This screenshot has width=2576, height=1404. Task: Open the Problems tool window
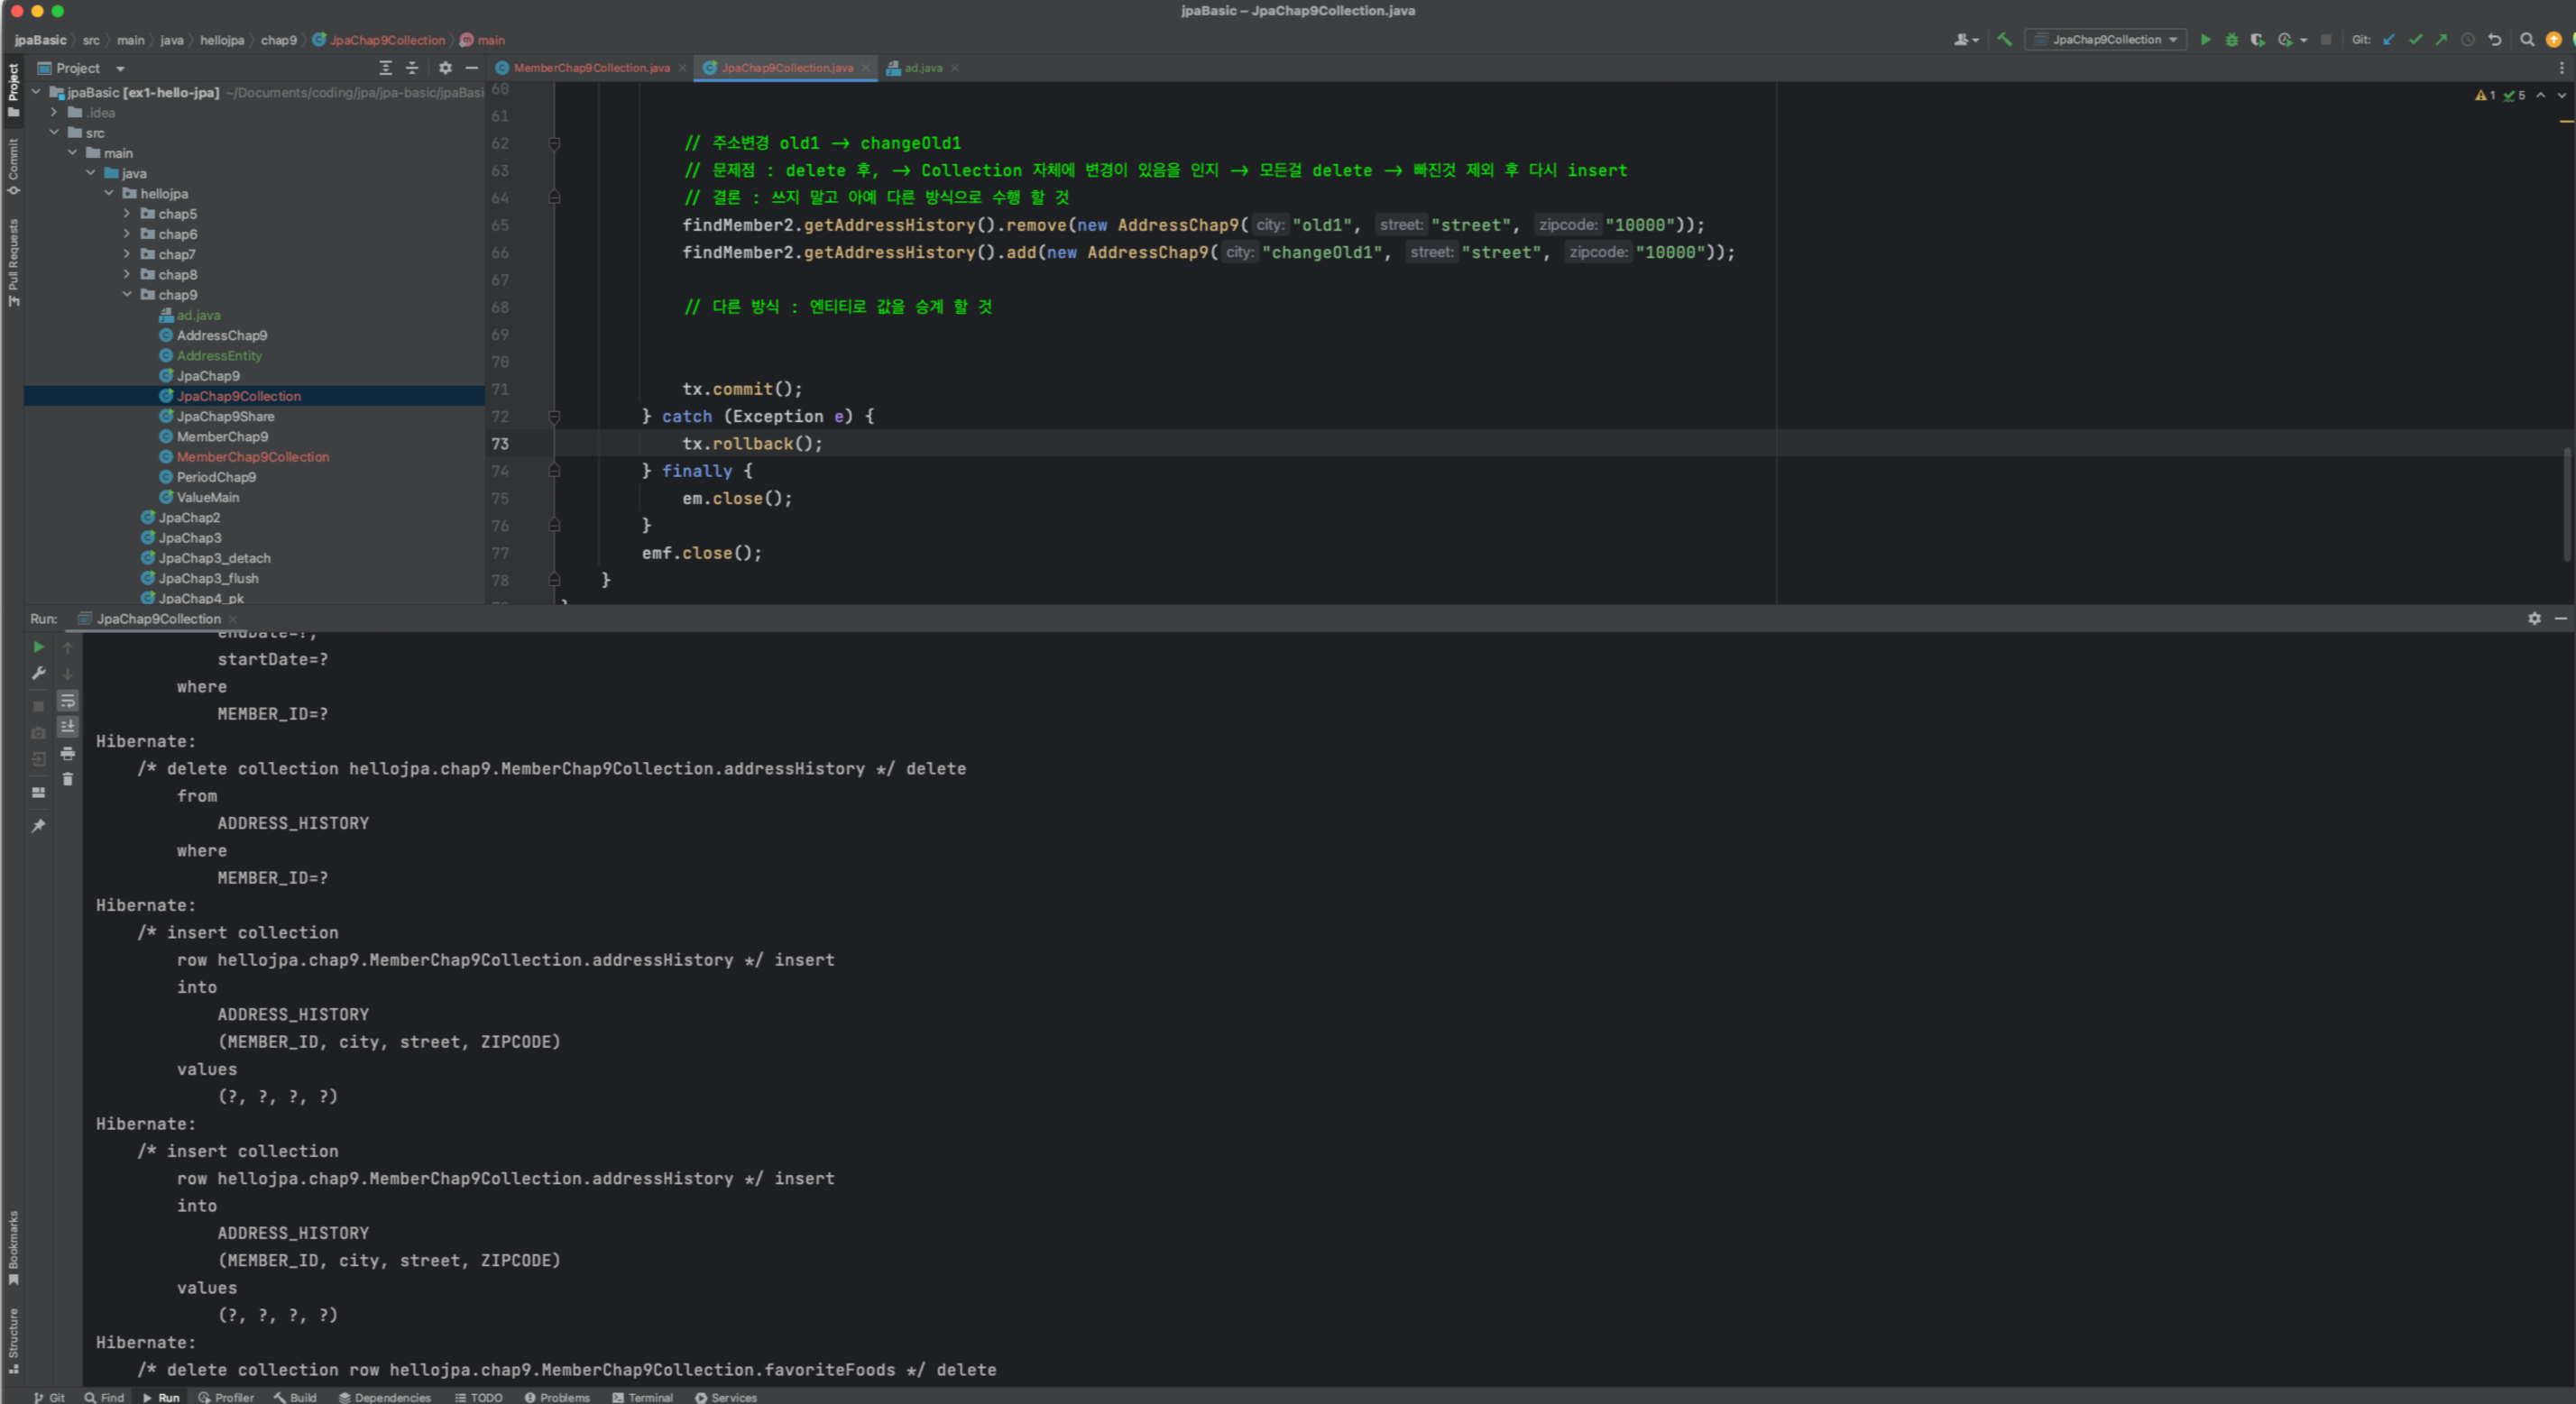coord(557,1397)
